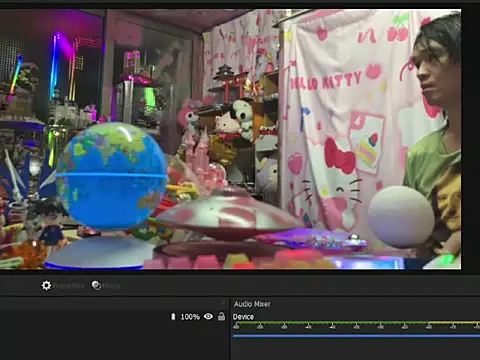Toggle the source lock padlock icon
The height and width of the screenshot is (360, 480).
(x=221, y=316)
